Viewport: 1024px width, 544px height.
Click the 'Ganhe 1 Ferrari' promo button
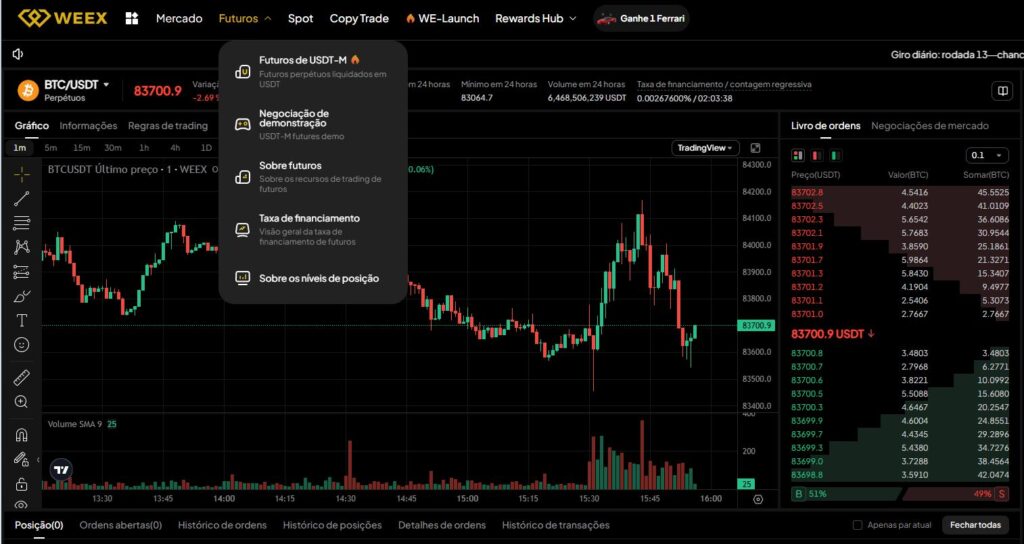pos(641,18)
